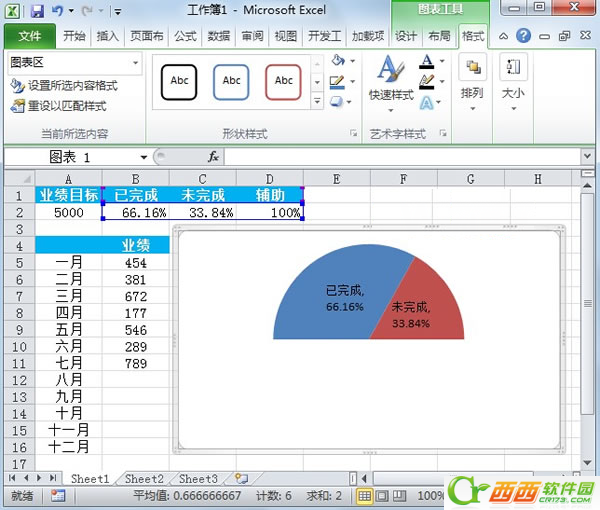Screen dimensions: 600x510
Task: Switch to the 数据 ribbon tab
Action: pos(218,36)
